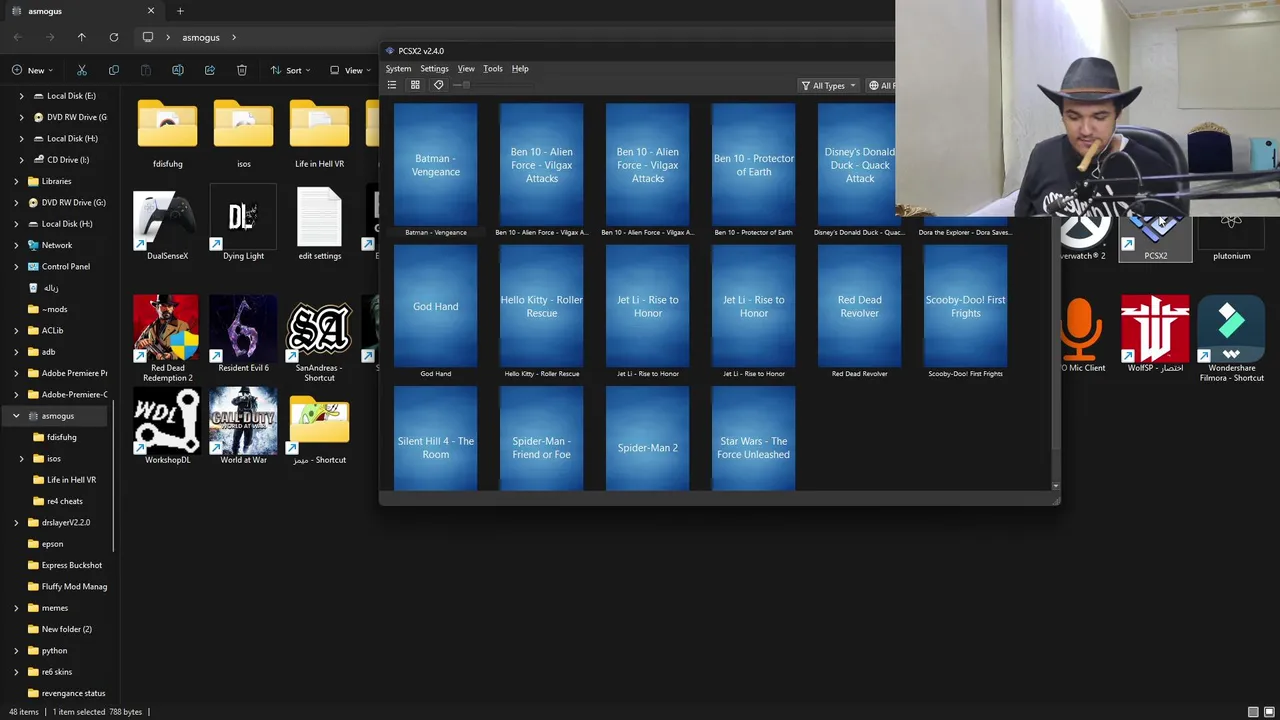Open the New item dropdown in Explorer
1280x720 pixels.
click(32, 70)
